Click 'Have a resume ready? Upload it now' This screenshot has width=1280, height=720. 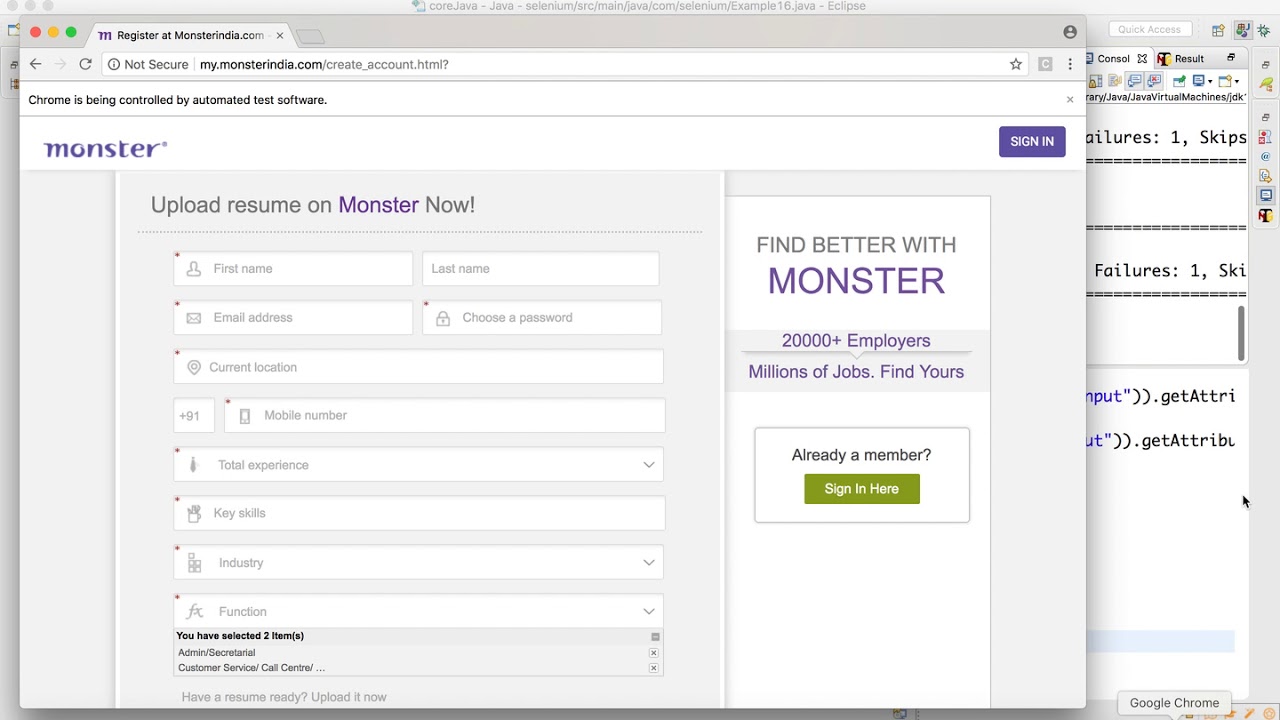[284, 697]
